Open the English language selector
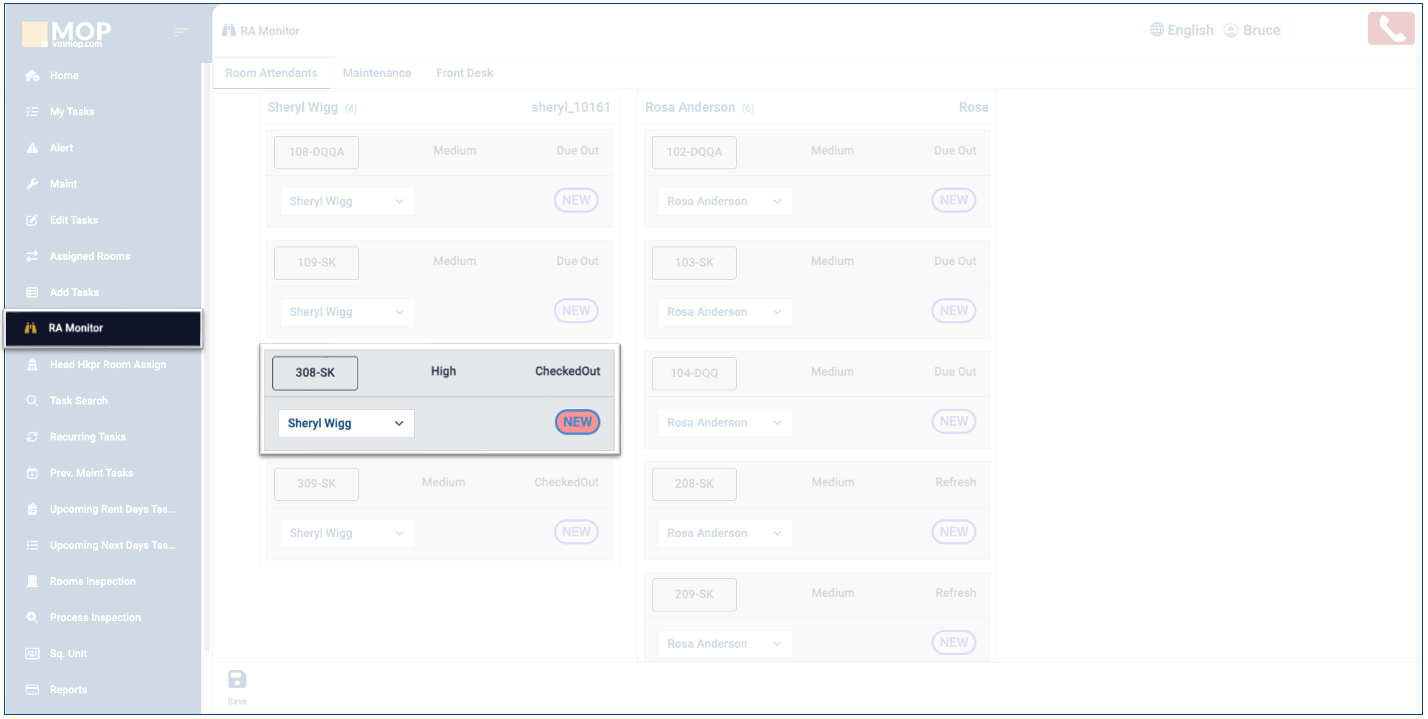The image size is (1428, 719). coord(1181,30)
